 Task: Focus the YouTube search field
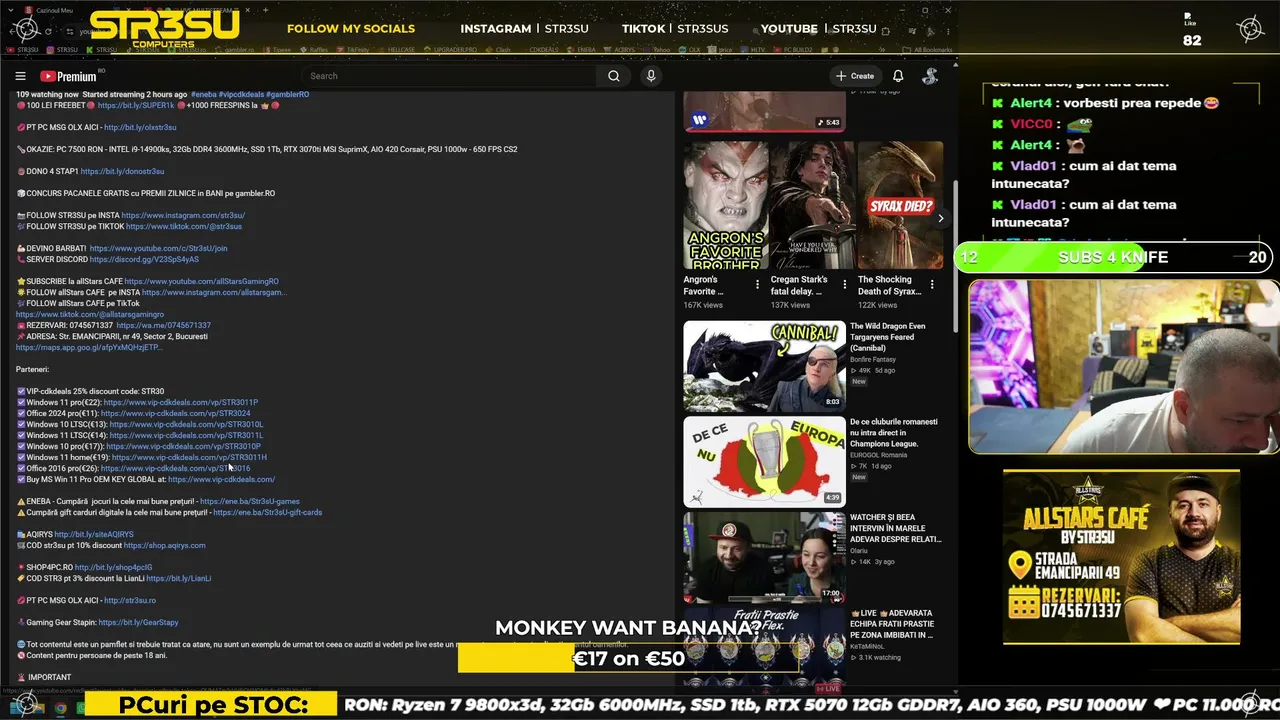pos(450,76)
